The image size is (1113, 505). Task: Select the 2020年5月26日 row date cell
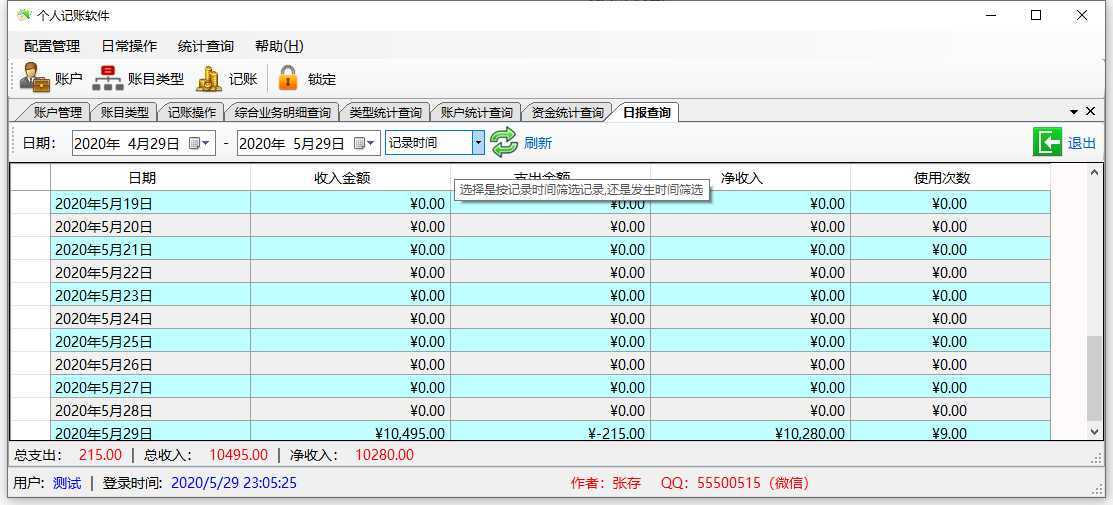coord(150,364)
